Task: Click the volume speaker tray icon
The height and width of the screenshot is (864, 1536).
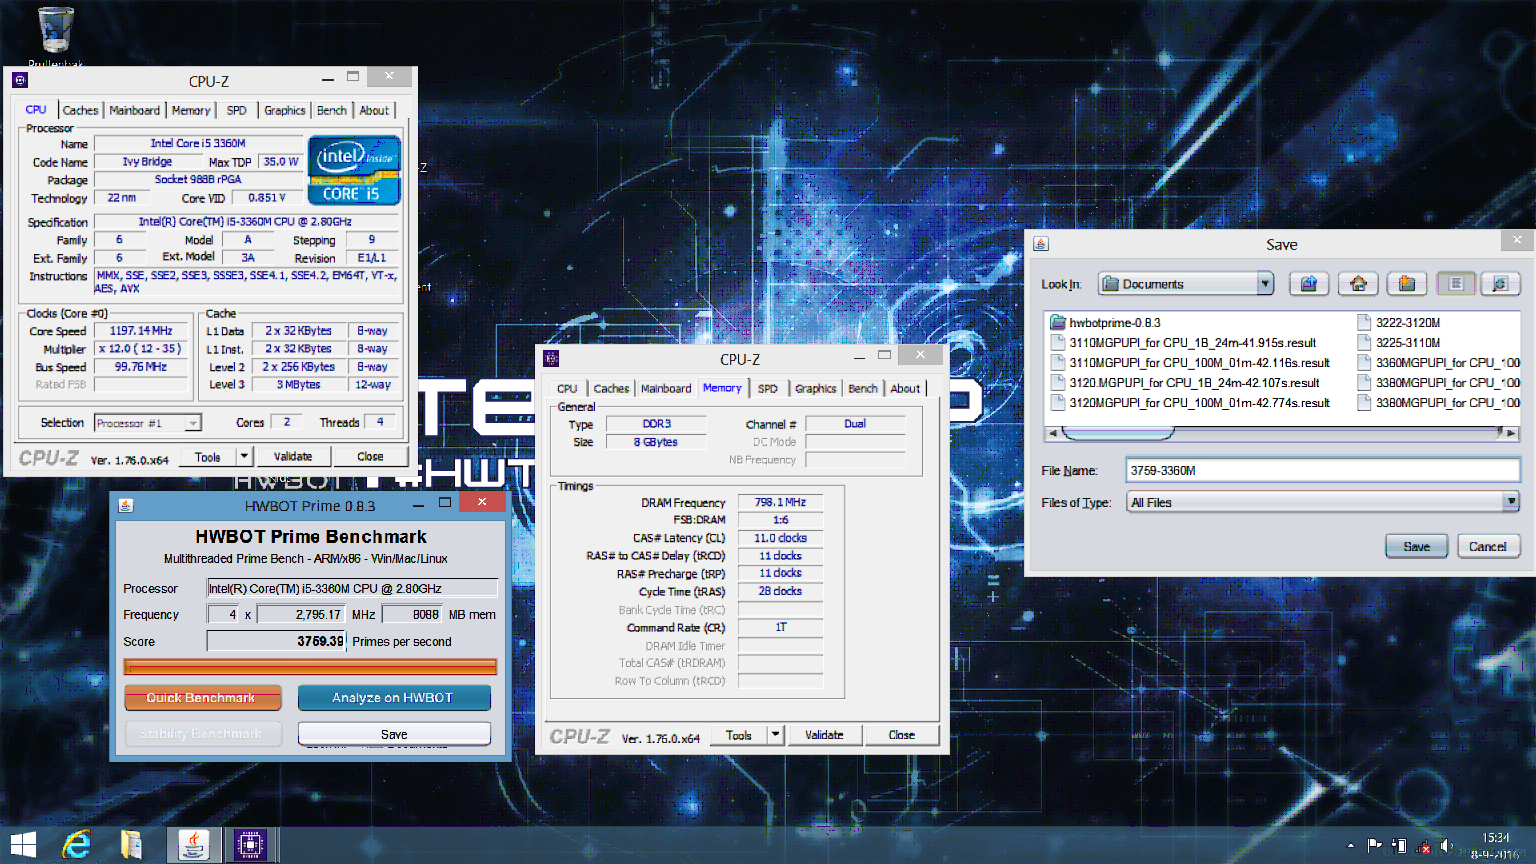Action: (1446, 846)
